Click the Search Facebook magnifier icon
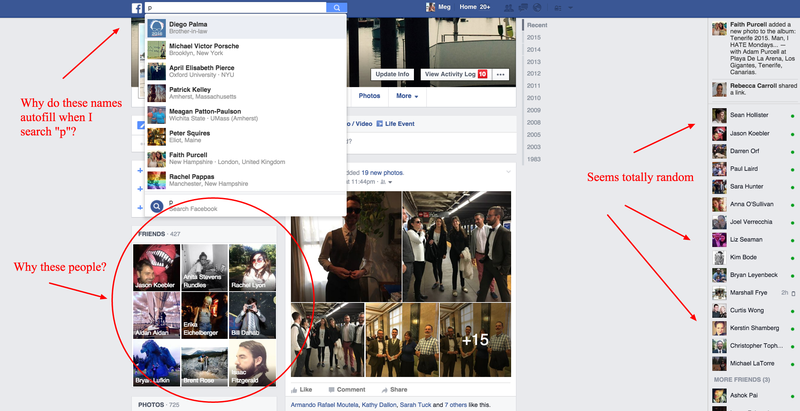Image resolution: width=800 pixels, height=411 pixels. pyautogui.click(x=157, y=206)
